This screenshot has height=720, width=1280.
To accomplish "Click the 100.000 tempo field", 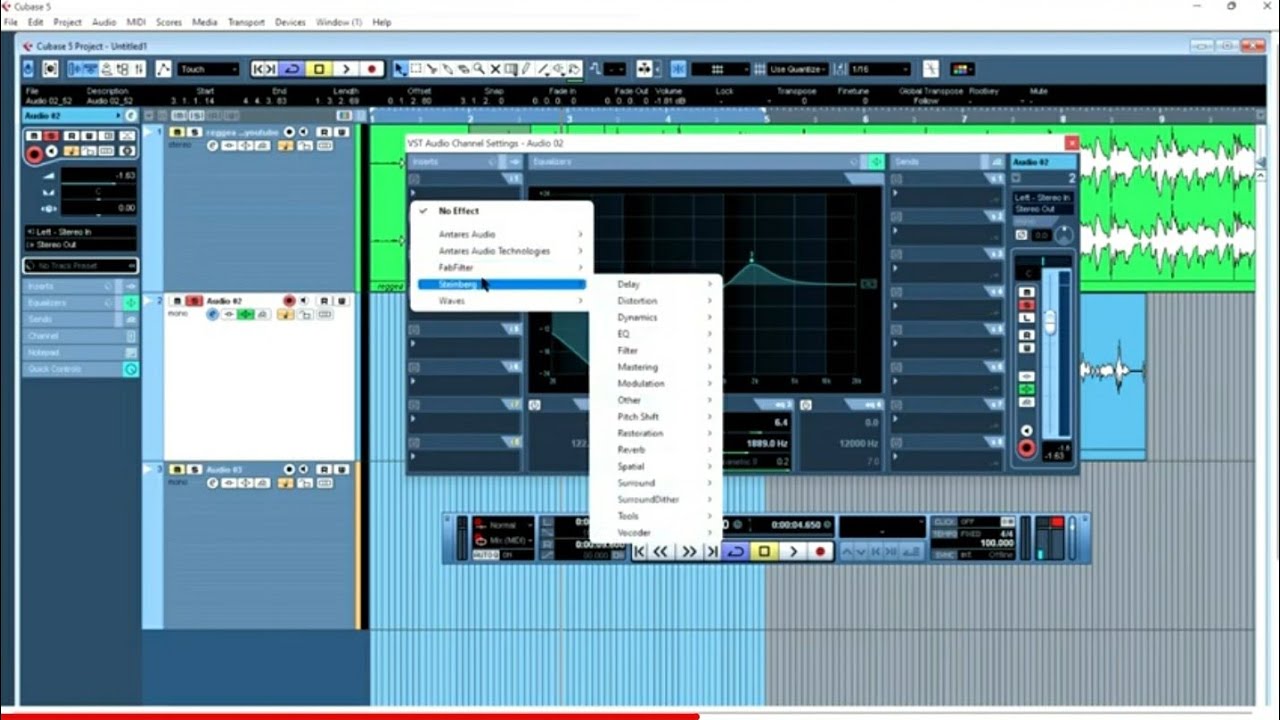I will [x=997, y=543].
